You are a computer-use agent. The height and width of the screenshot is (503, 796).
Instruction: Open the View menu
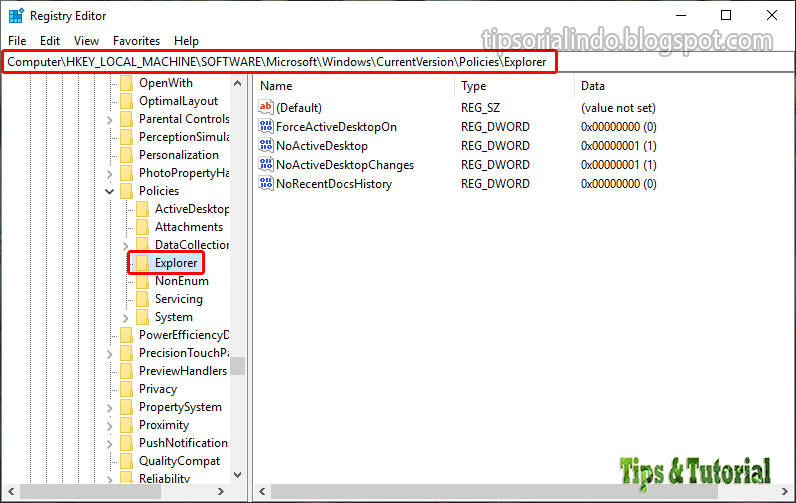tap(86, 41)
